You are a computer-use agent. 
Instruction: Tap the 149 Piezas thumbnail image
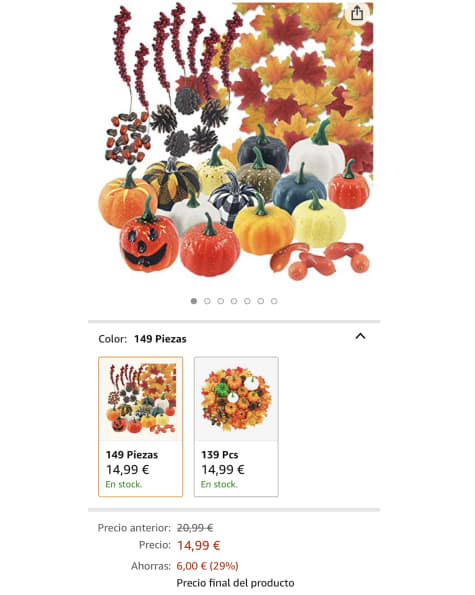tap(141, 398)
